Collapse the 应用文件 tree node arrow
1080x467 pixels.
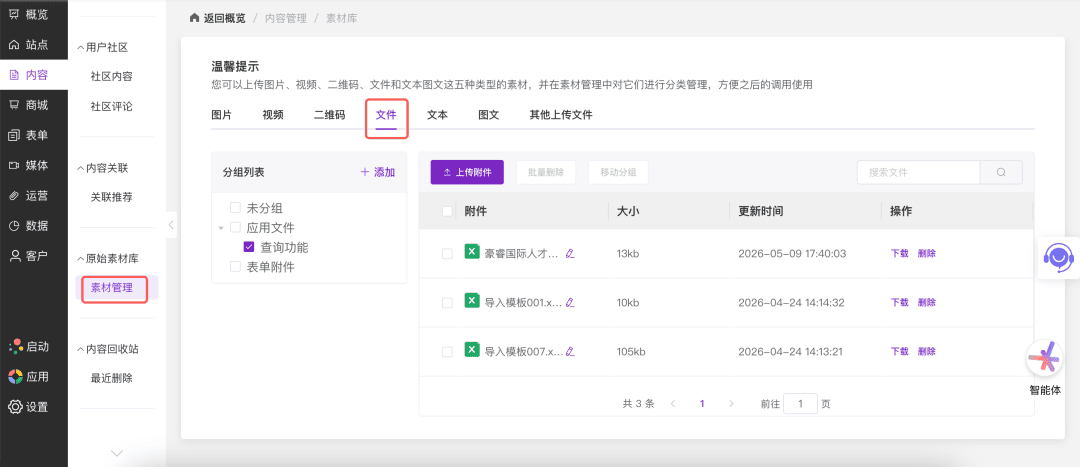(x=221, y=228)
